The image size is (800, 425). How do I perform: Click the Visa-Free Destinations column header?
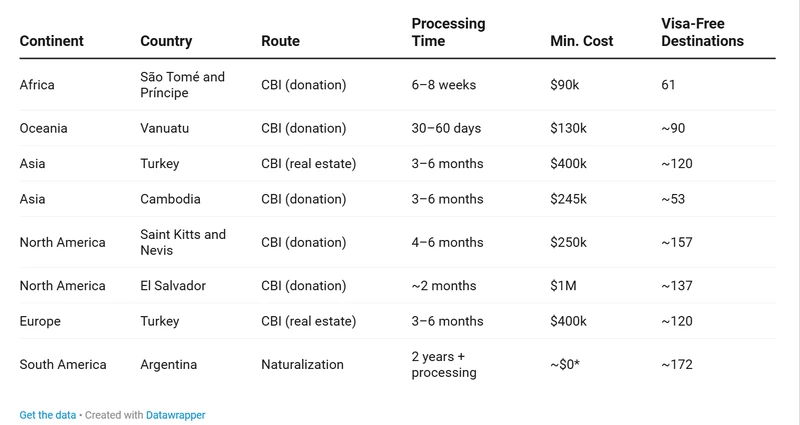[x=703, y=32]
